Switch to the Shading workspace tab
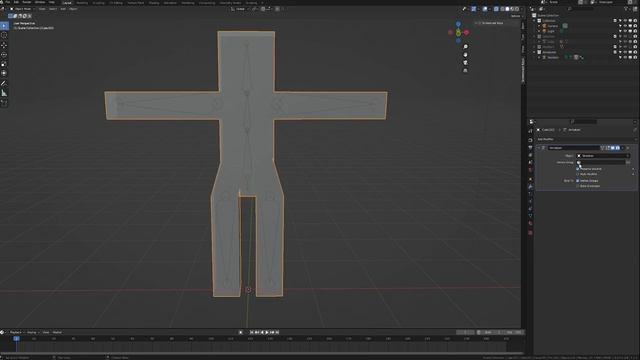Image resolution: width=640 pixels, height=360 pixels. (154, 2)
